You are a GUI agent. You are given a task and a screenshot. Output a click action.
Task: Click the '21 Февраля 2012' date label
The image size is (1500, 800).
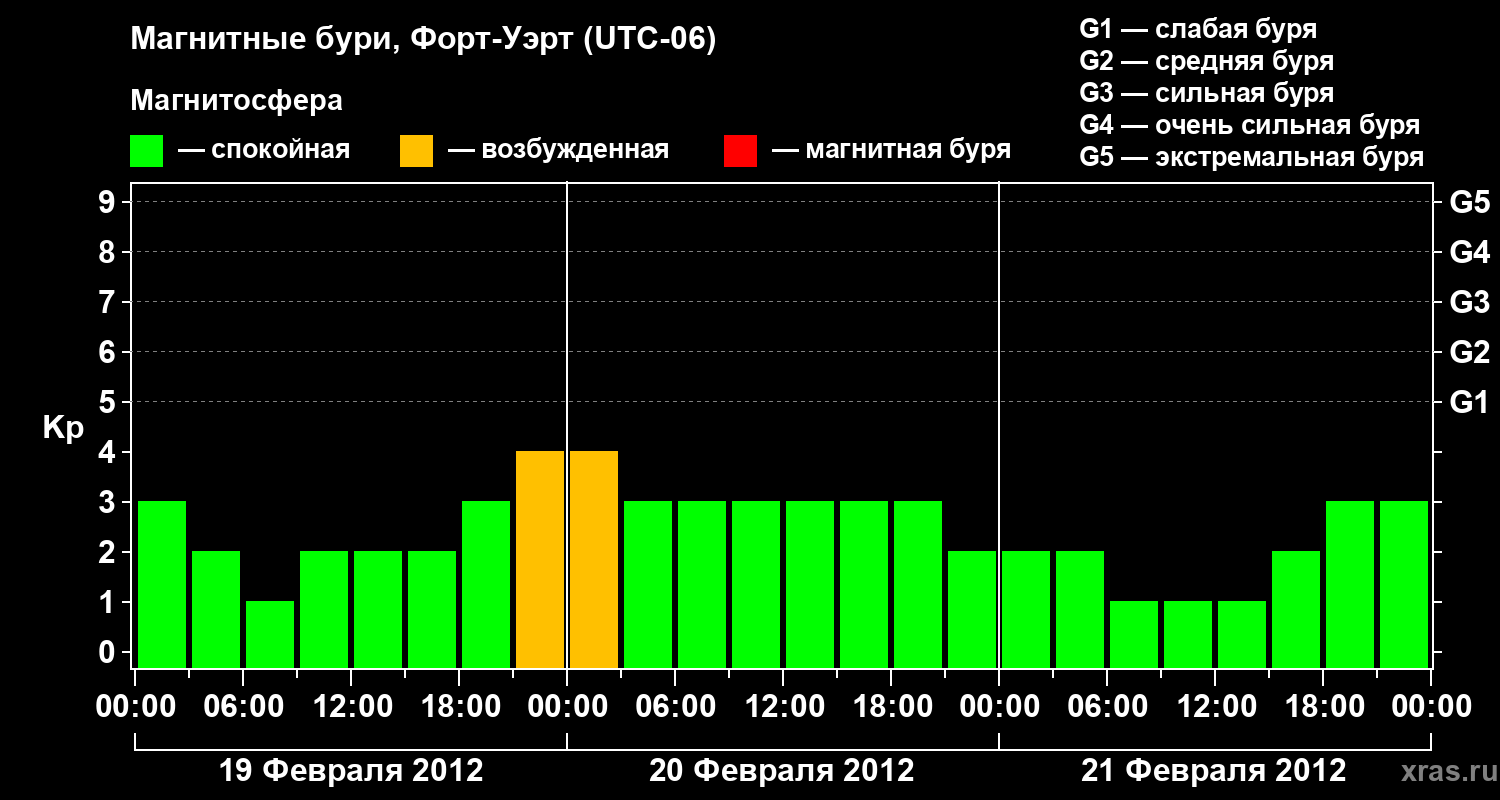(x=1214, y=771)
